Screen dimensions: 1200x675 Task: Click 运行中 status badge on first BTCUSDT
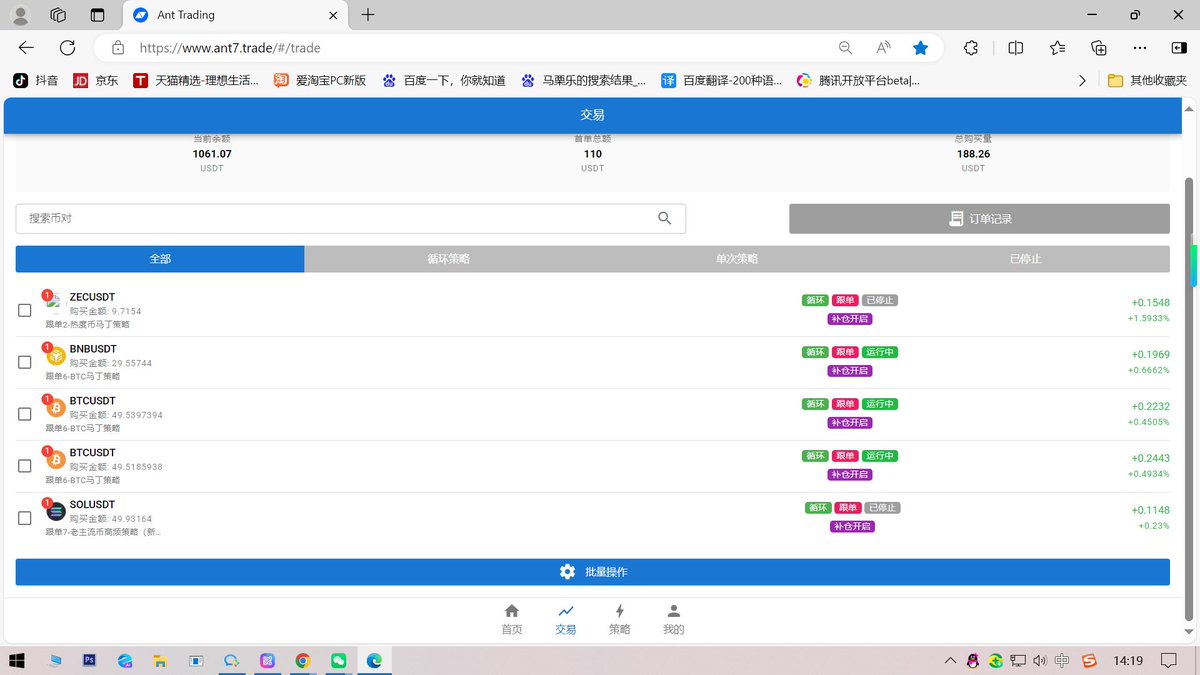(879, 404)
